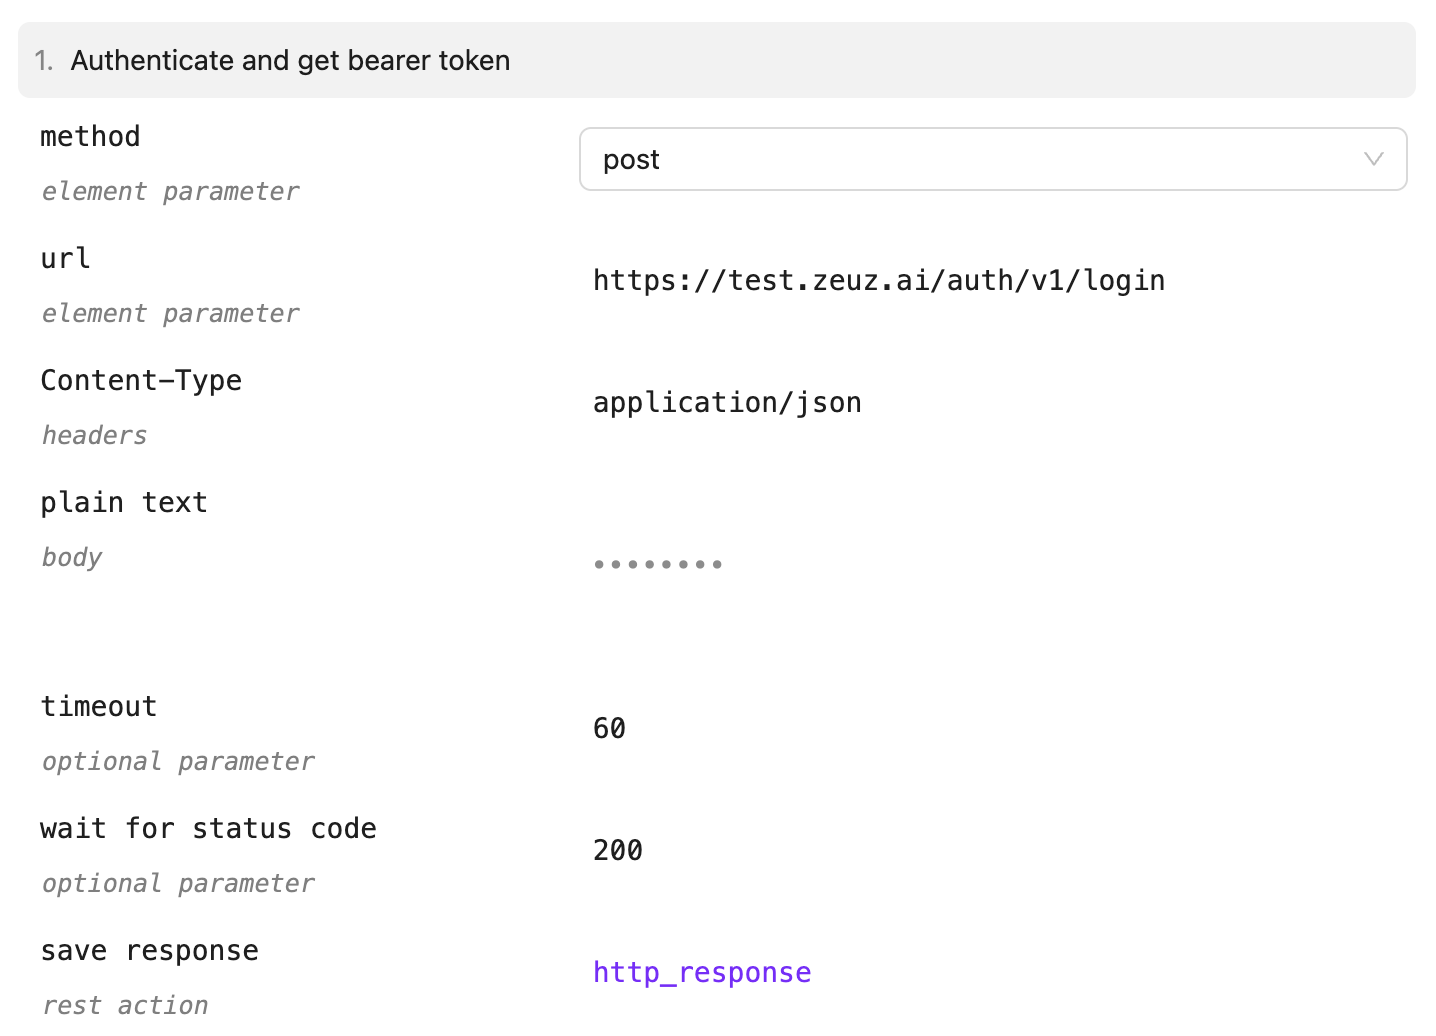1436x1036 pixels.
Task: Click the step number 1 in the header
Action: pos(41,60)
